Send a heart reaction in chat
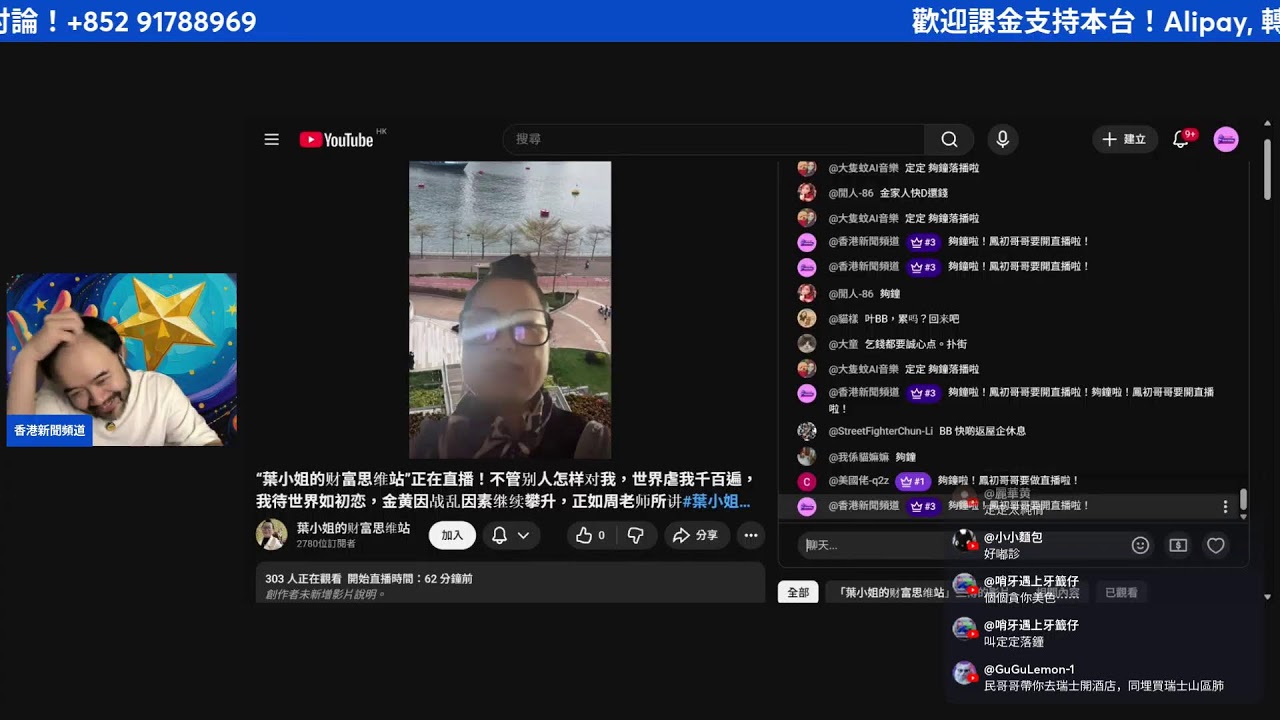 coord(1216,545)
